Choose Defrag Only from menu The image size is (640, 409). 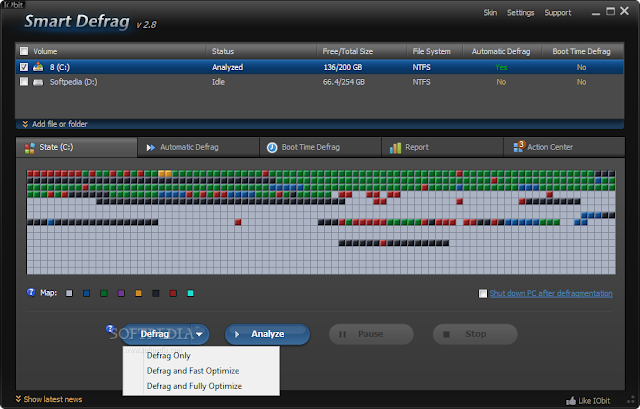coord(169,356)
